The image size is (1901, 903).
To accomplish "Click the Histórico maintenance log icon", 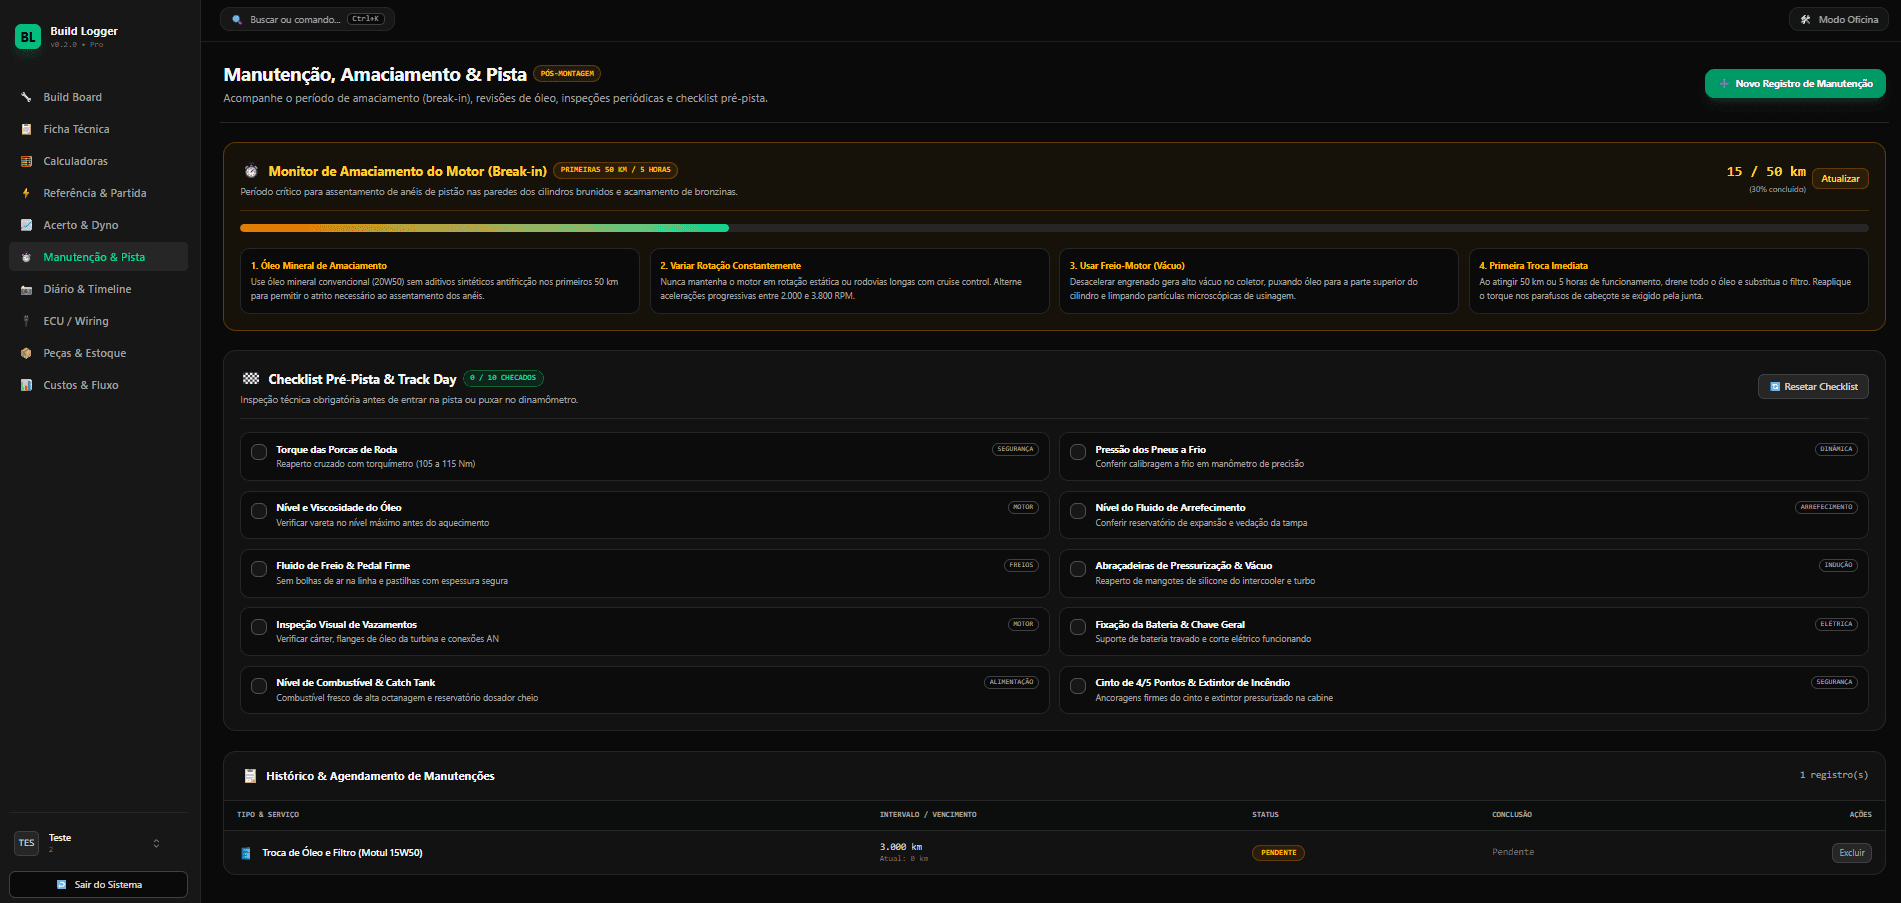I will click(x=251, y=776).
